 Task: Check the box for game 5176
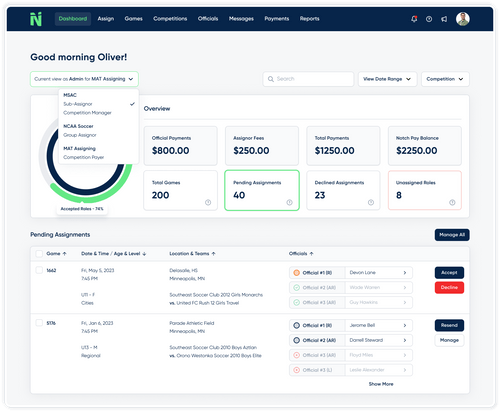pos(39,323)
